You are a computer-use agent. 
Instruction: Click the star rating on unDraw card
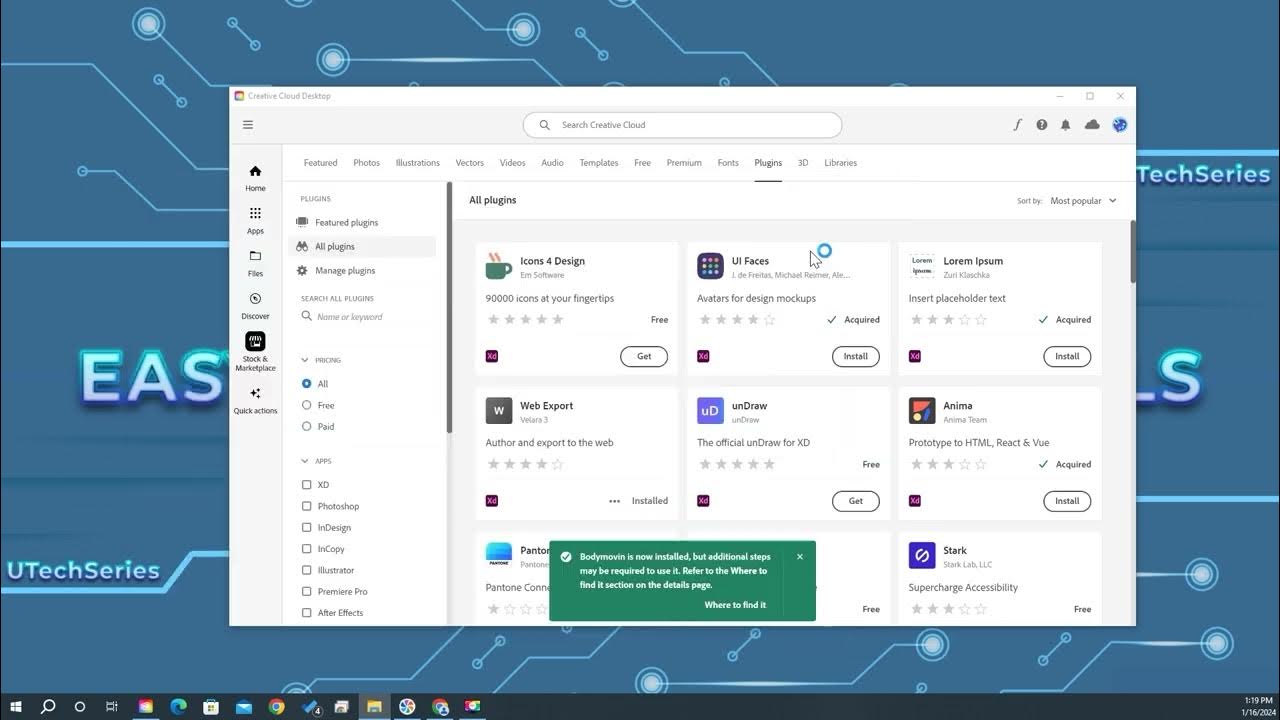coord(737,464)
